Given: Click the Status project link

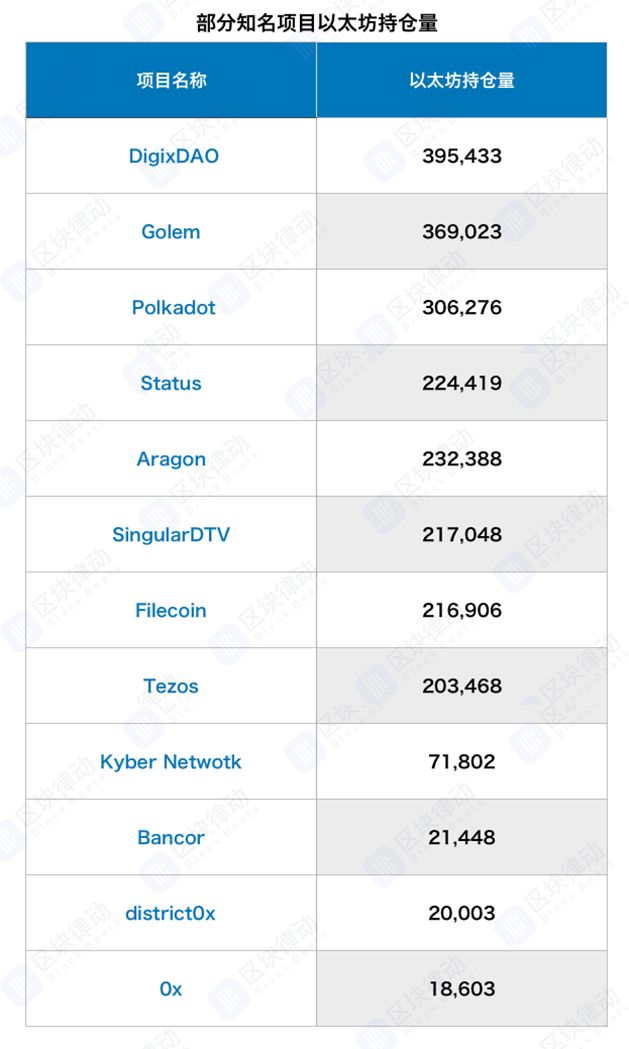Looking at the screenshot, I should click(171, 383).
